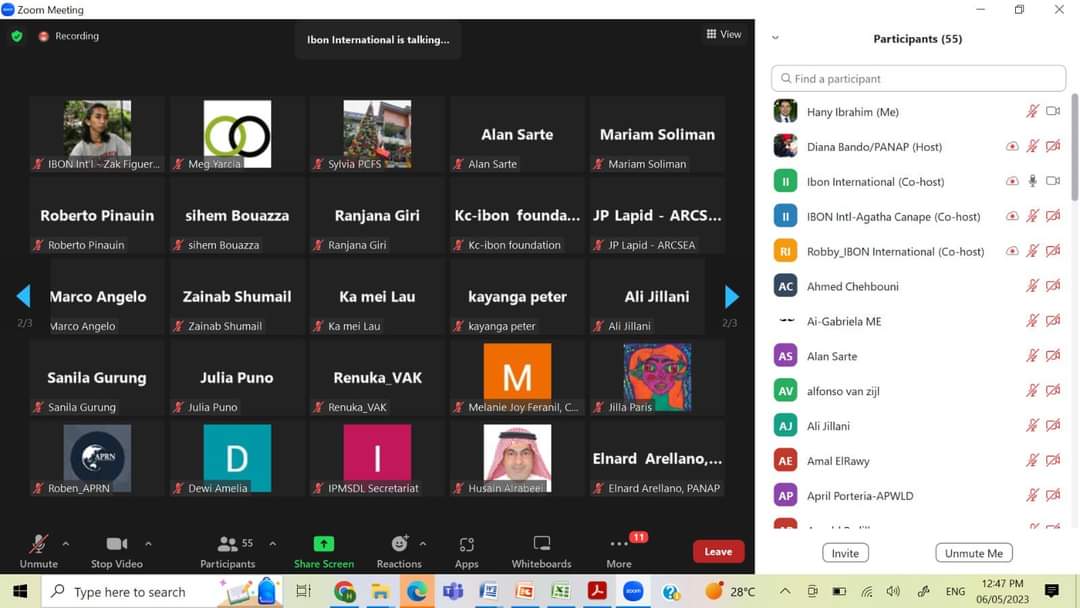The image size is (1080, 608).
Task: Select April Porteria-APWLD in participants list
Action: click(x=918, y=496)
